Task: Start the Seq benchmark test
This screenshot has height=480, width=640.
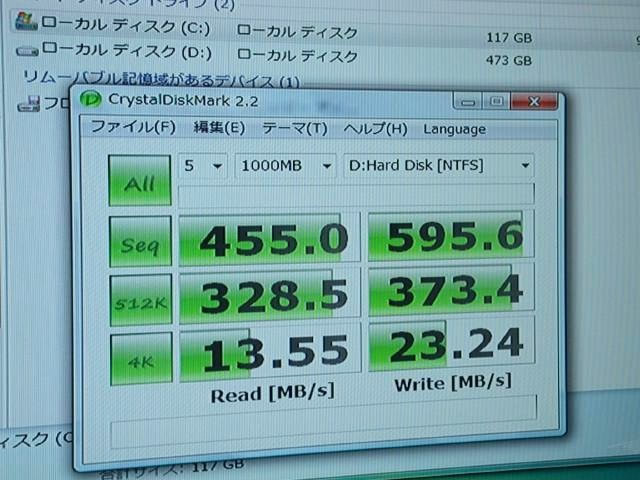Action: (x=140, y=241)
